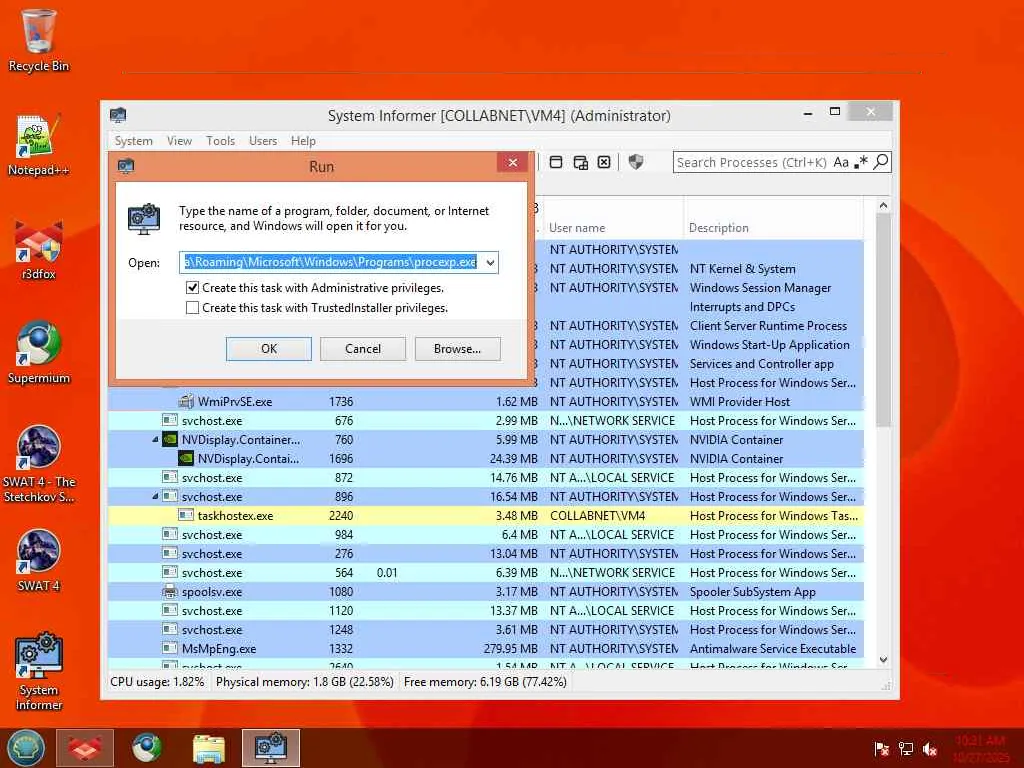Click SWAT 4 desktop icon
The width and height of the screenshot is (1024, 768).
(39, 560)
